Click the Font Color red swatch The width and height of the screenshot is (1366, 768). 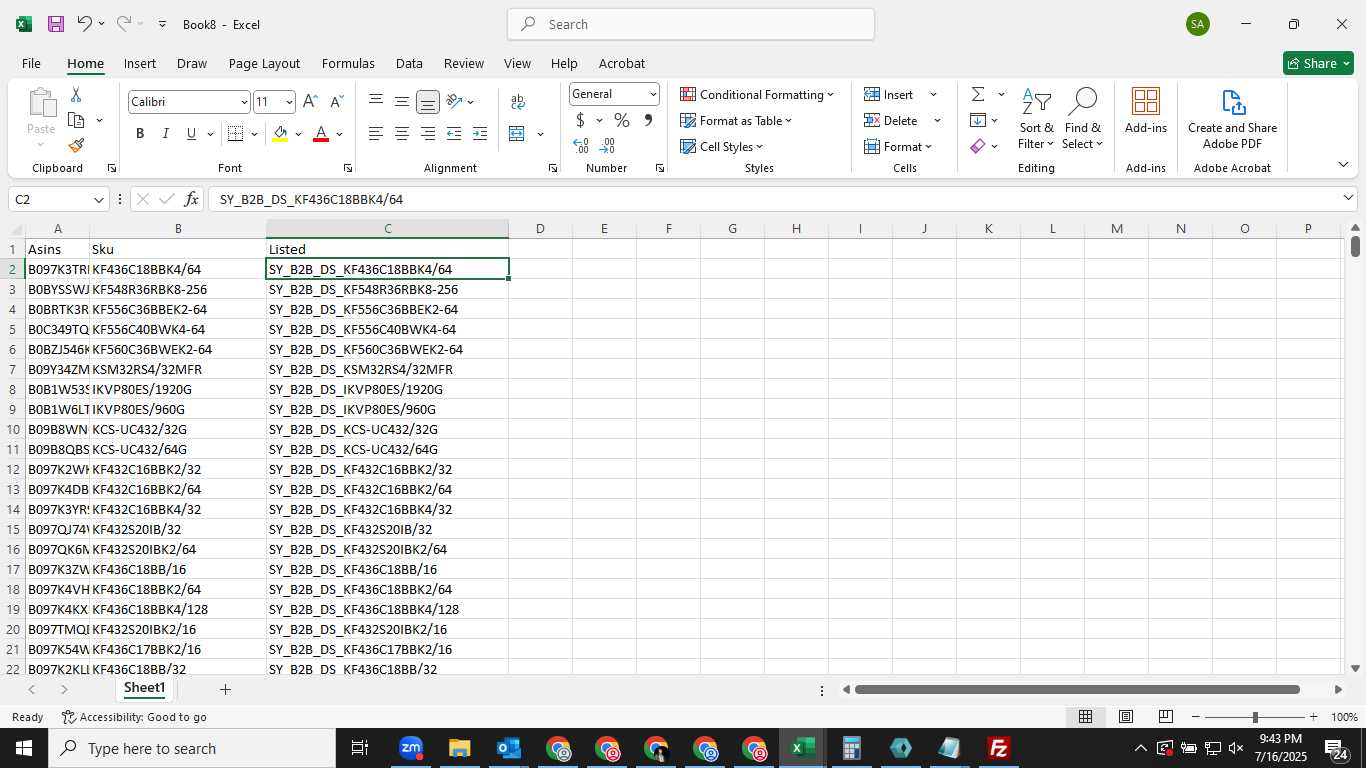321,134
